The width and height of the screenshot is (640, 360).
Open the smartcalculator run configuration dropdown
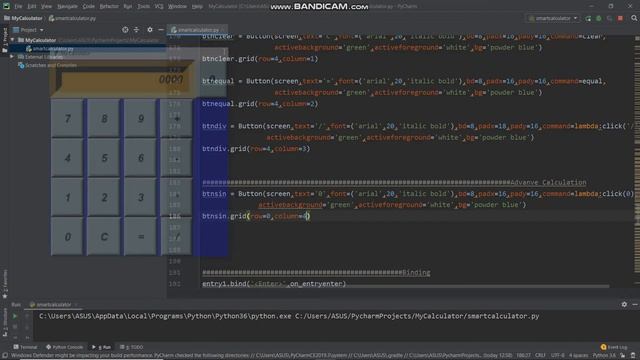point(553,18)
